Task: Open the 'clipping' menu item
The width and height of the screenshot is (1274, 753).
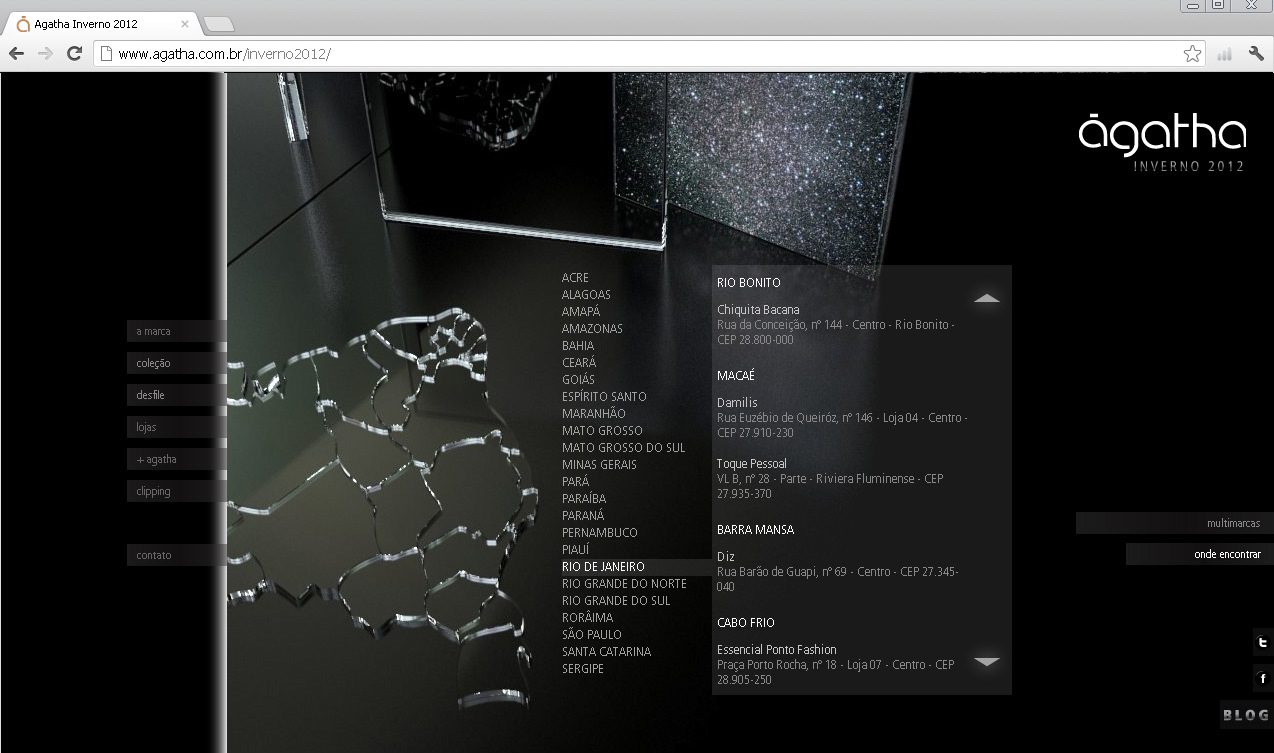Action: pyautogui.click(x=177, y=491)
